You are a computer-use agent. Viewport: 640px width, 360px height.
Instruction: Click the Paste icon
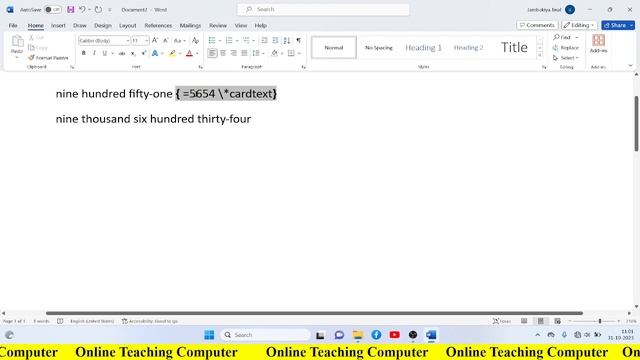(17, 42)
